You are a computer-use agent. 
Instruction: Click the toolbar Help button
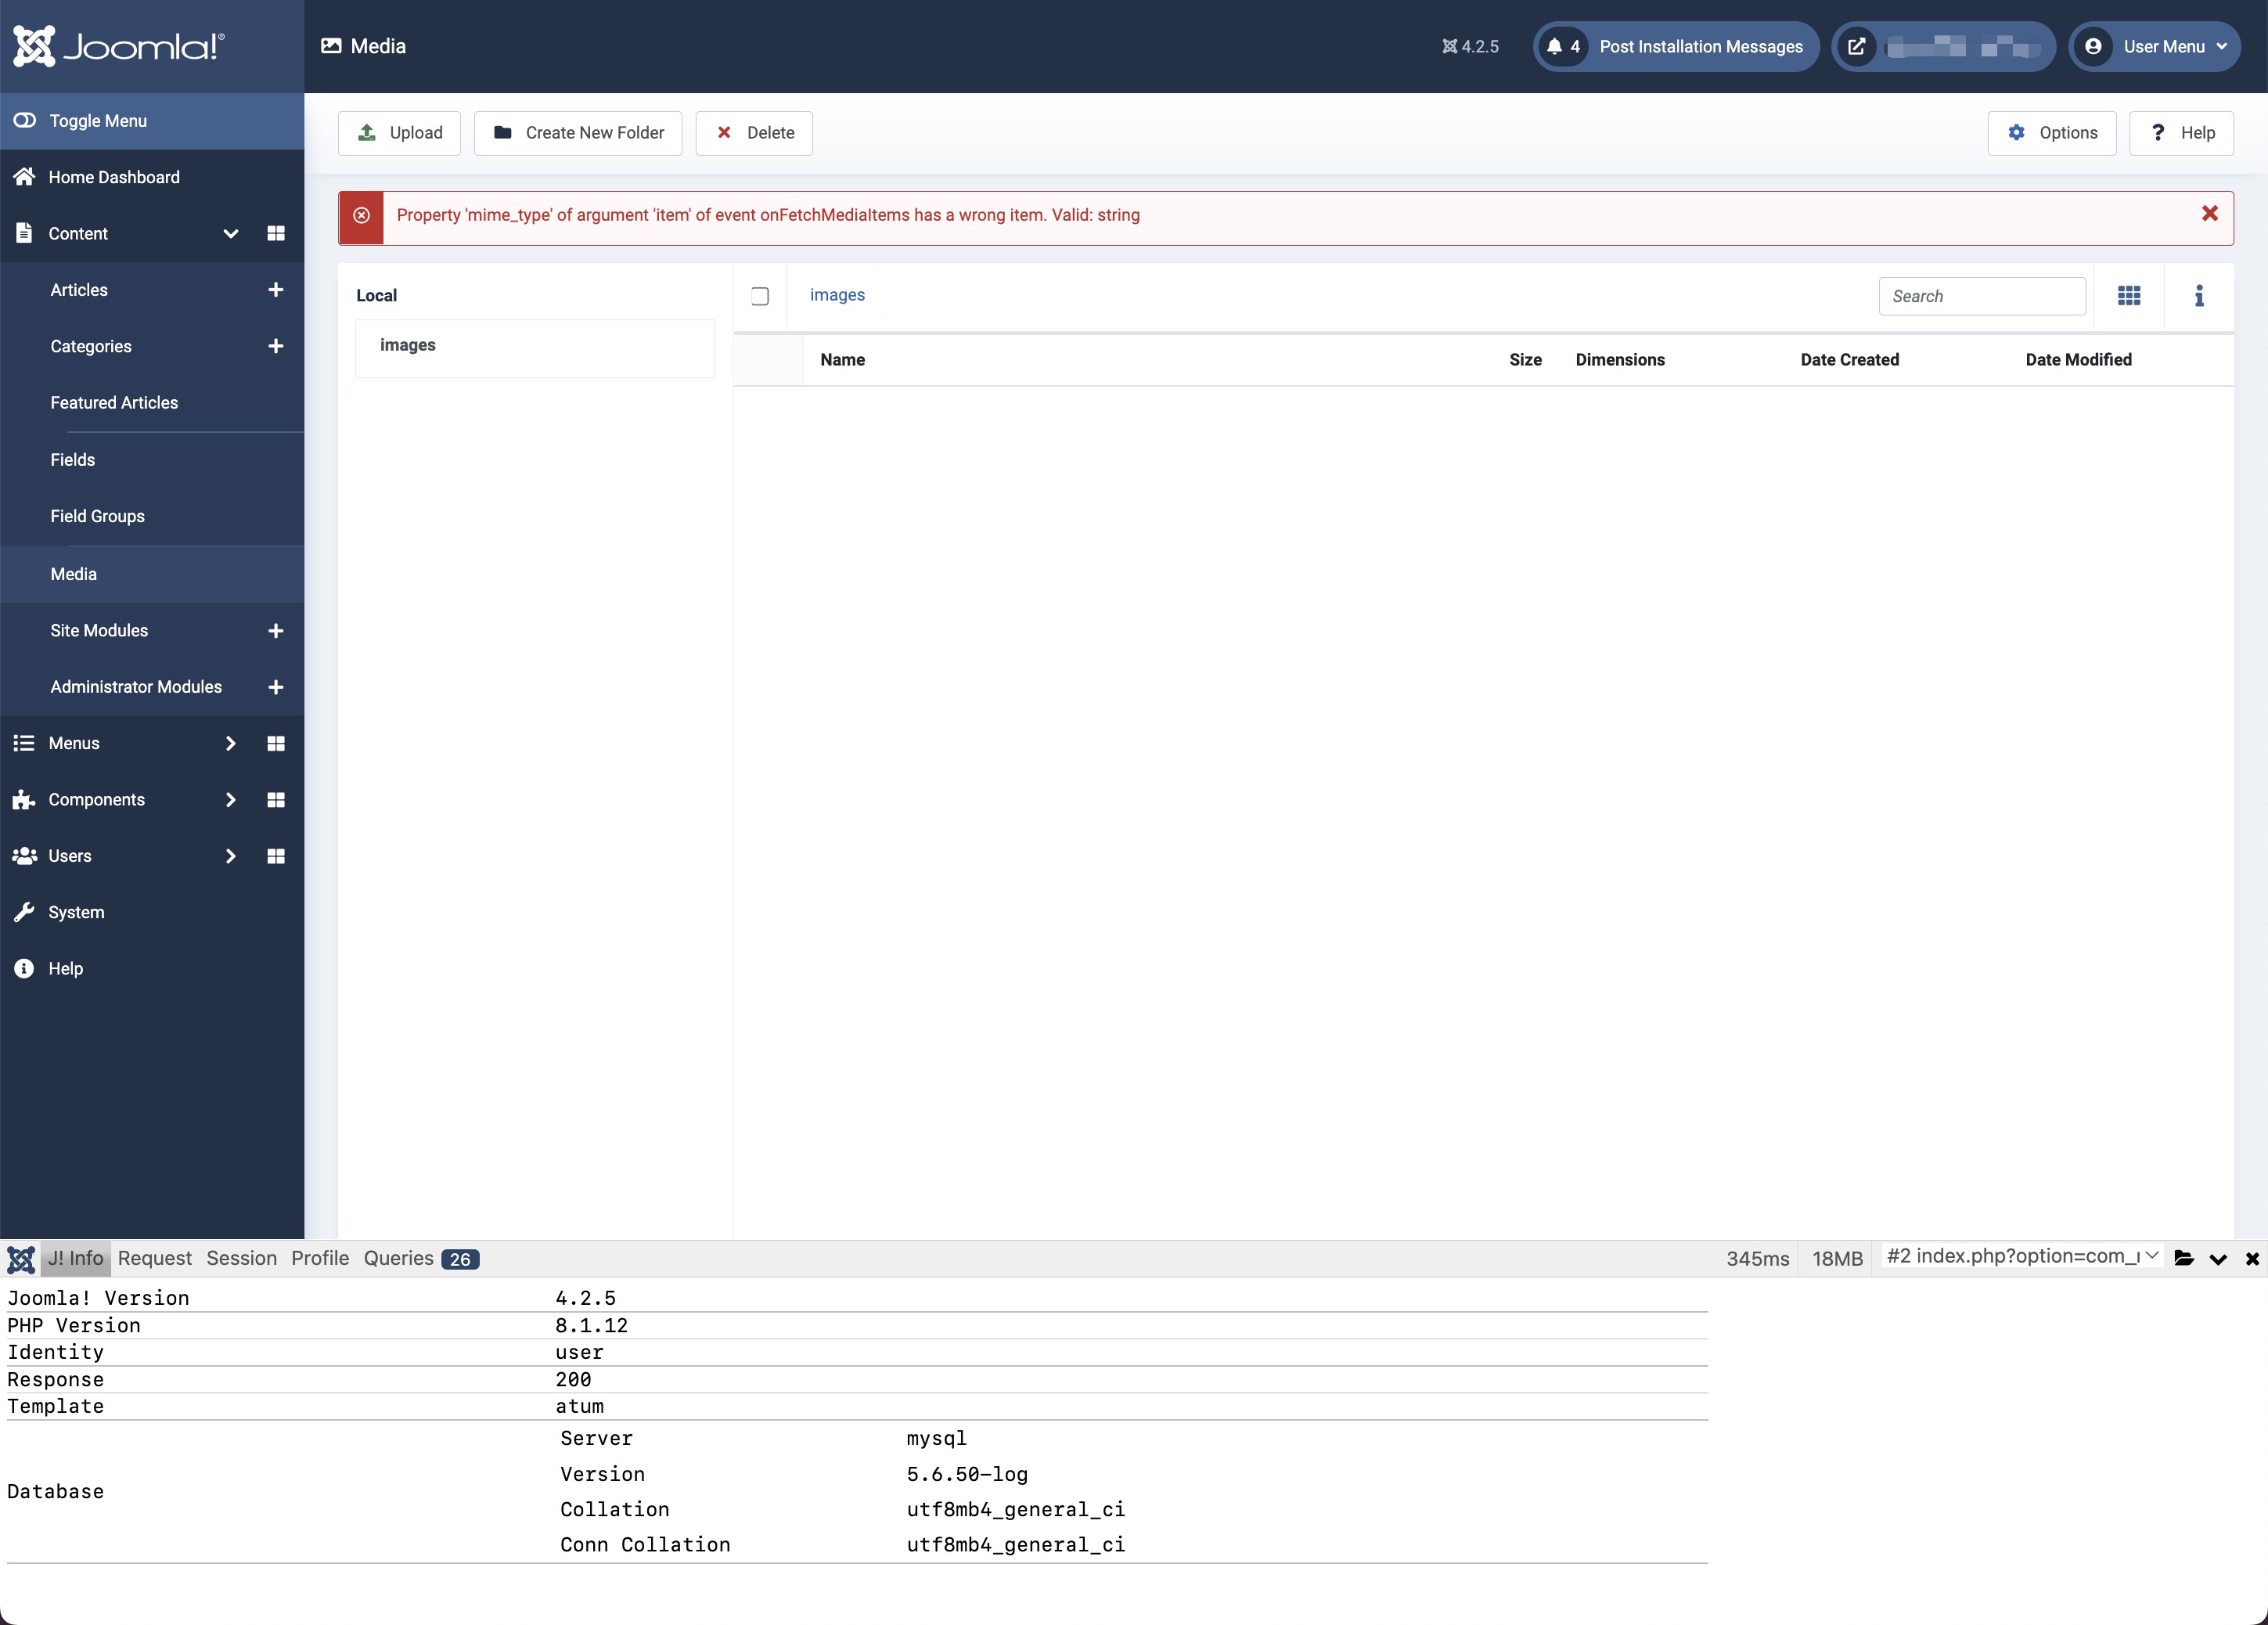[x=2182, y=133]
